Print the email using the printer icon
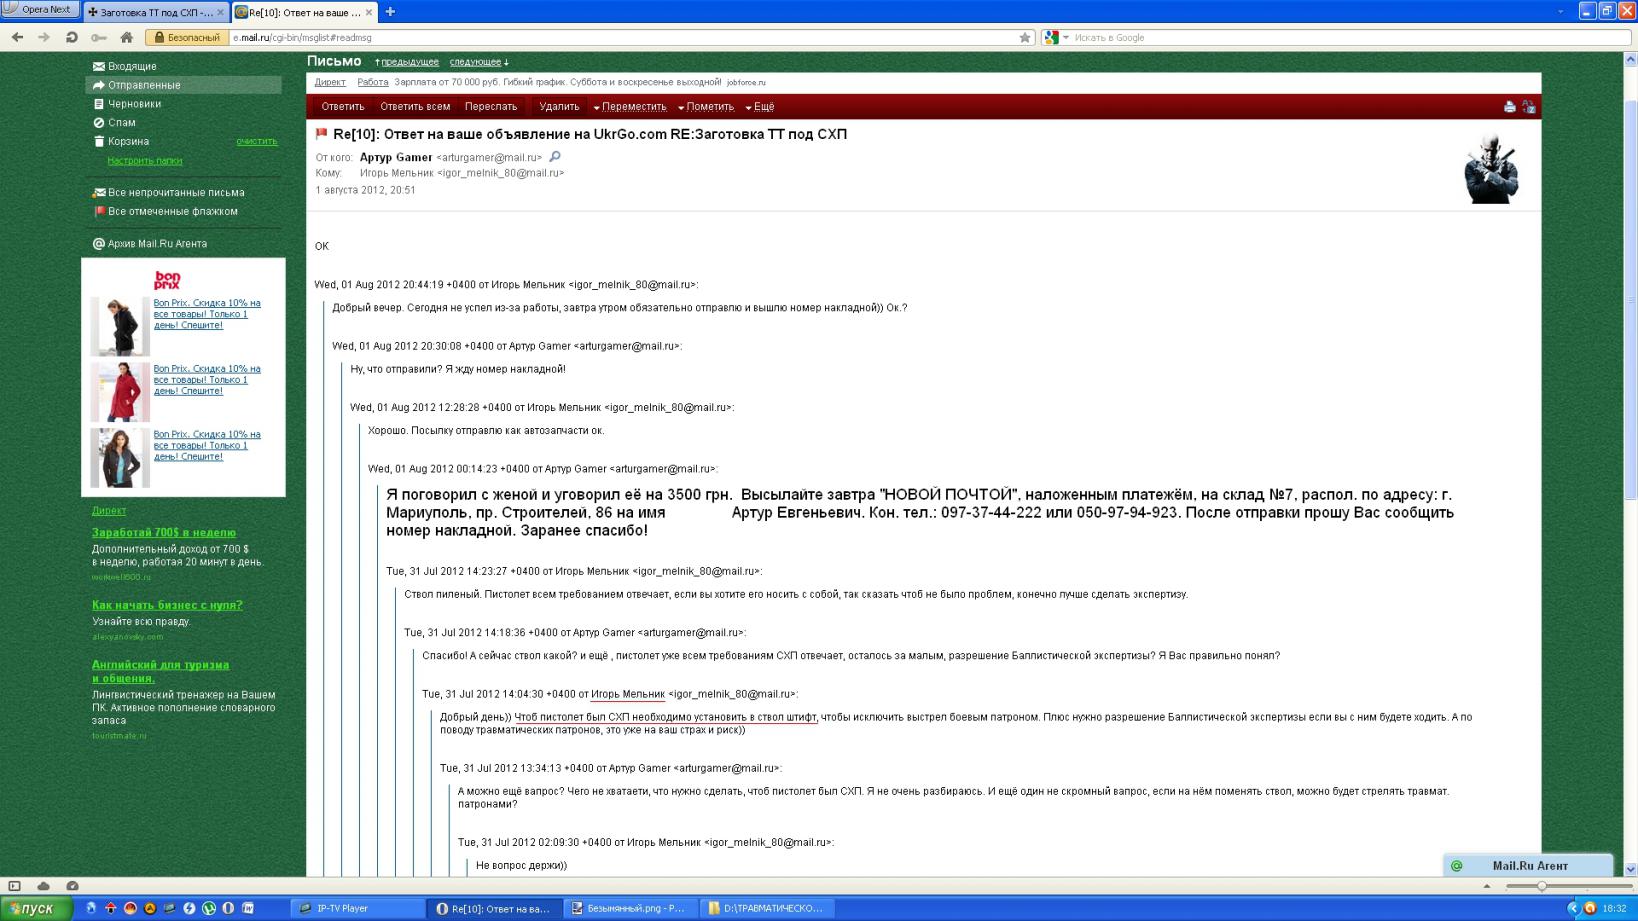Image resolution: width=1638 pixels, height=921 pixels. pos(1509,106)
